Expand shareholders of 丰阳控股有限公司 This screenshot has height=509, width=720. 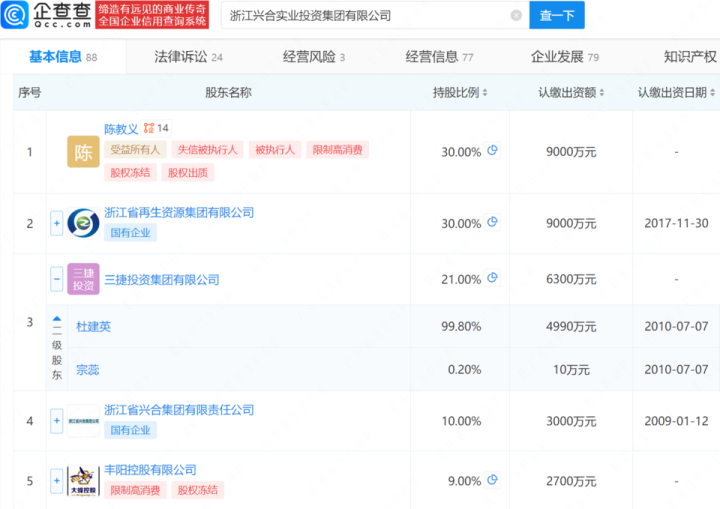56,481
